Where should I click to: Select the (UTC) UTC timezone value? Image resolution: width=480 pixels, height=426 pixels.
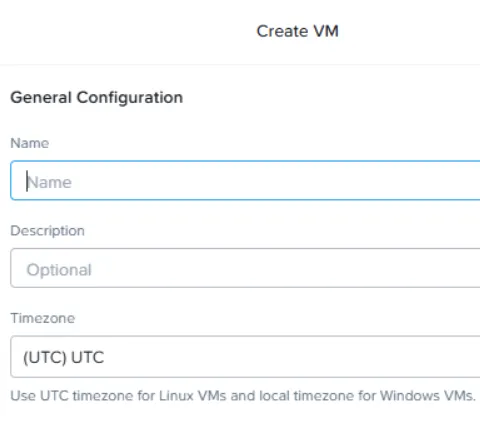click(64, 357)
